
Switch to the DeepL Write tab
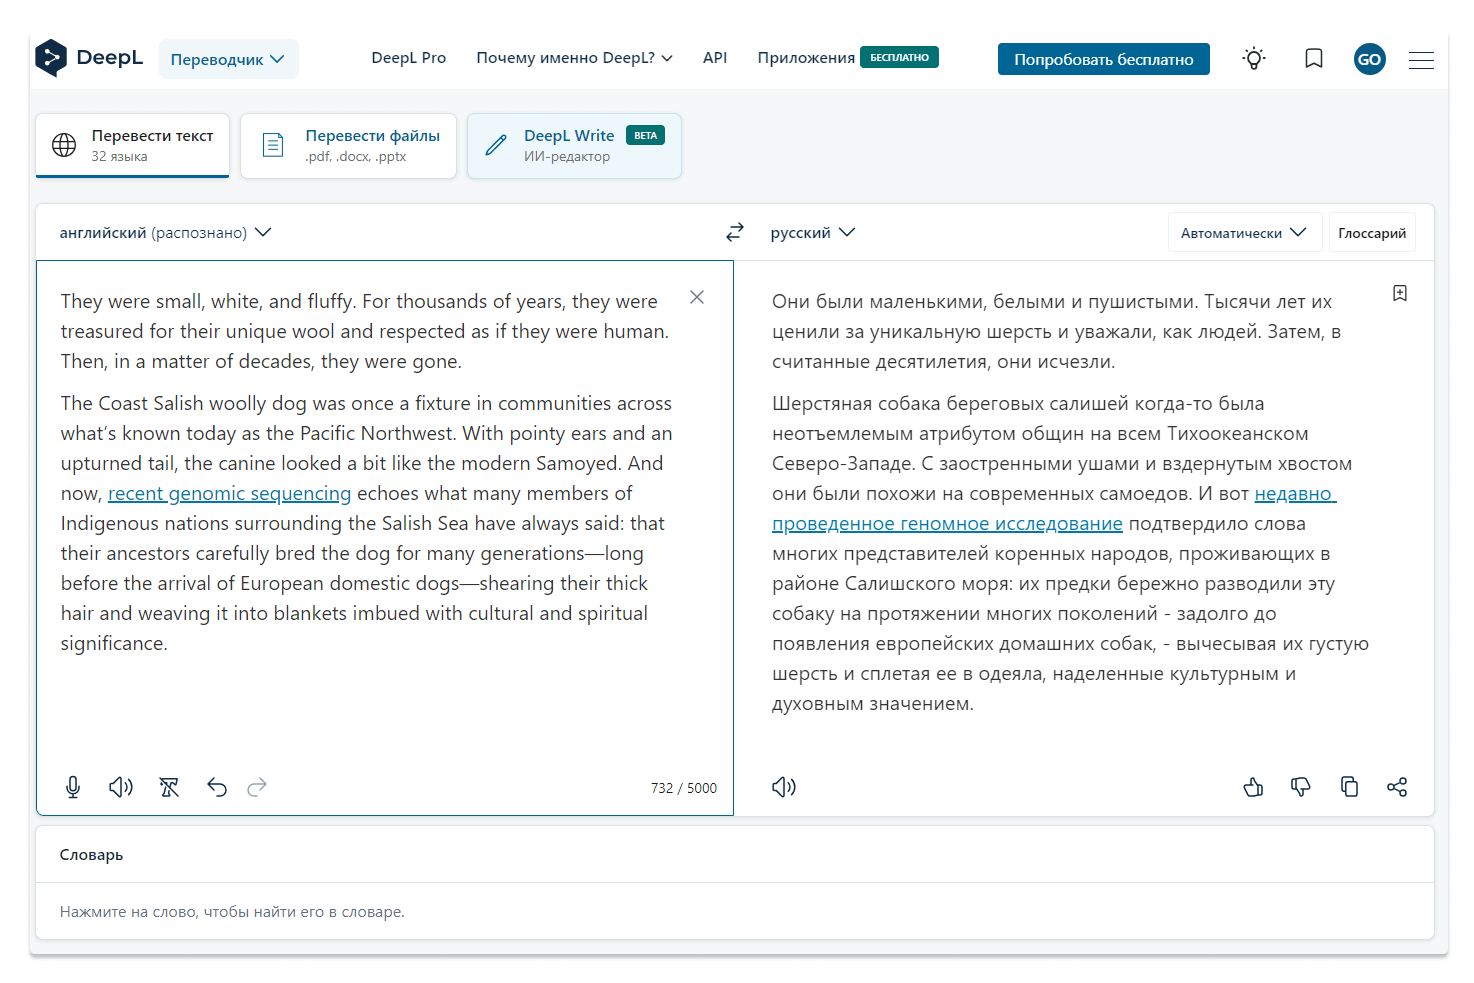tap(574, 145)
